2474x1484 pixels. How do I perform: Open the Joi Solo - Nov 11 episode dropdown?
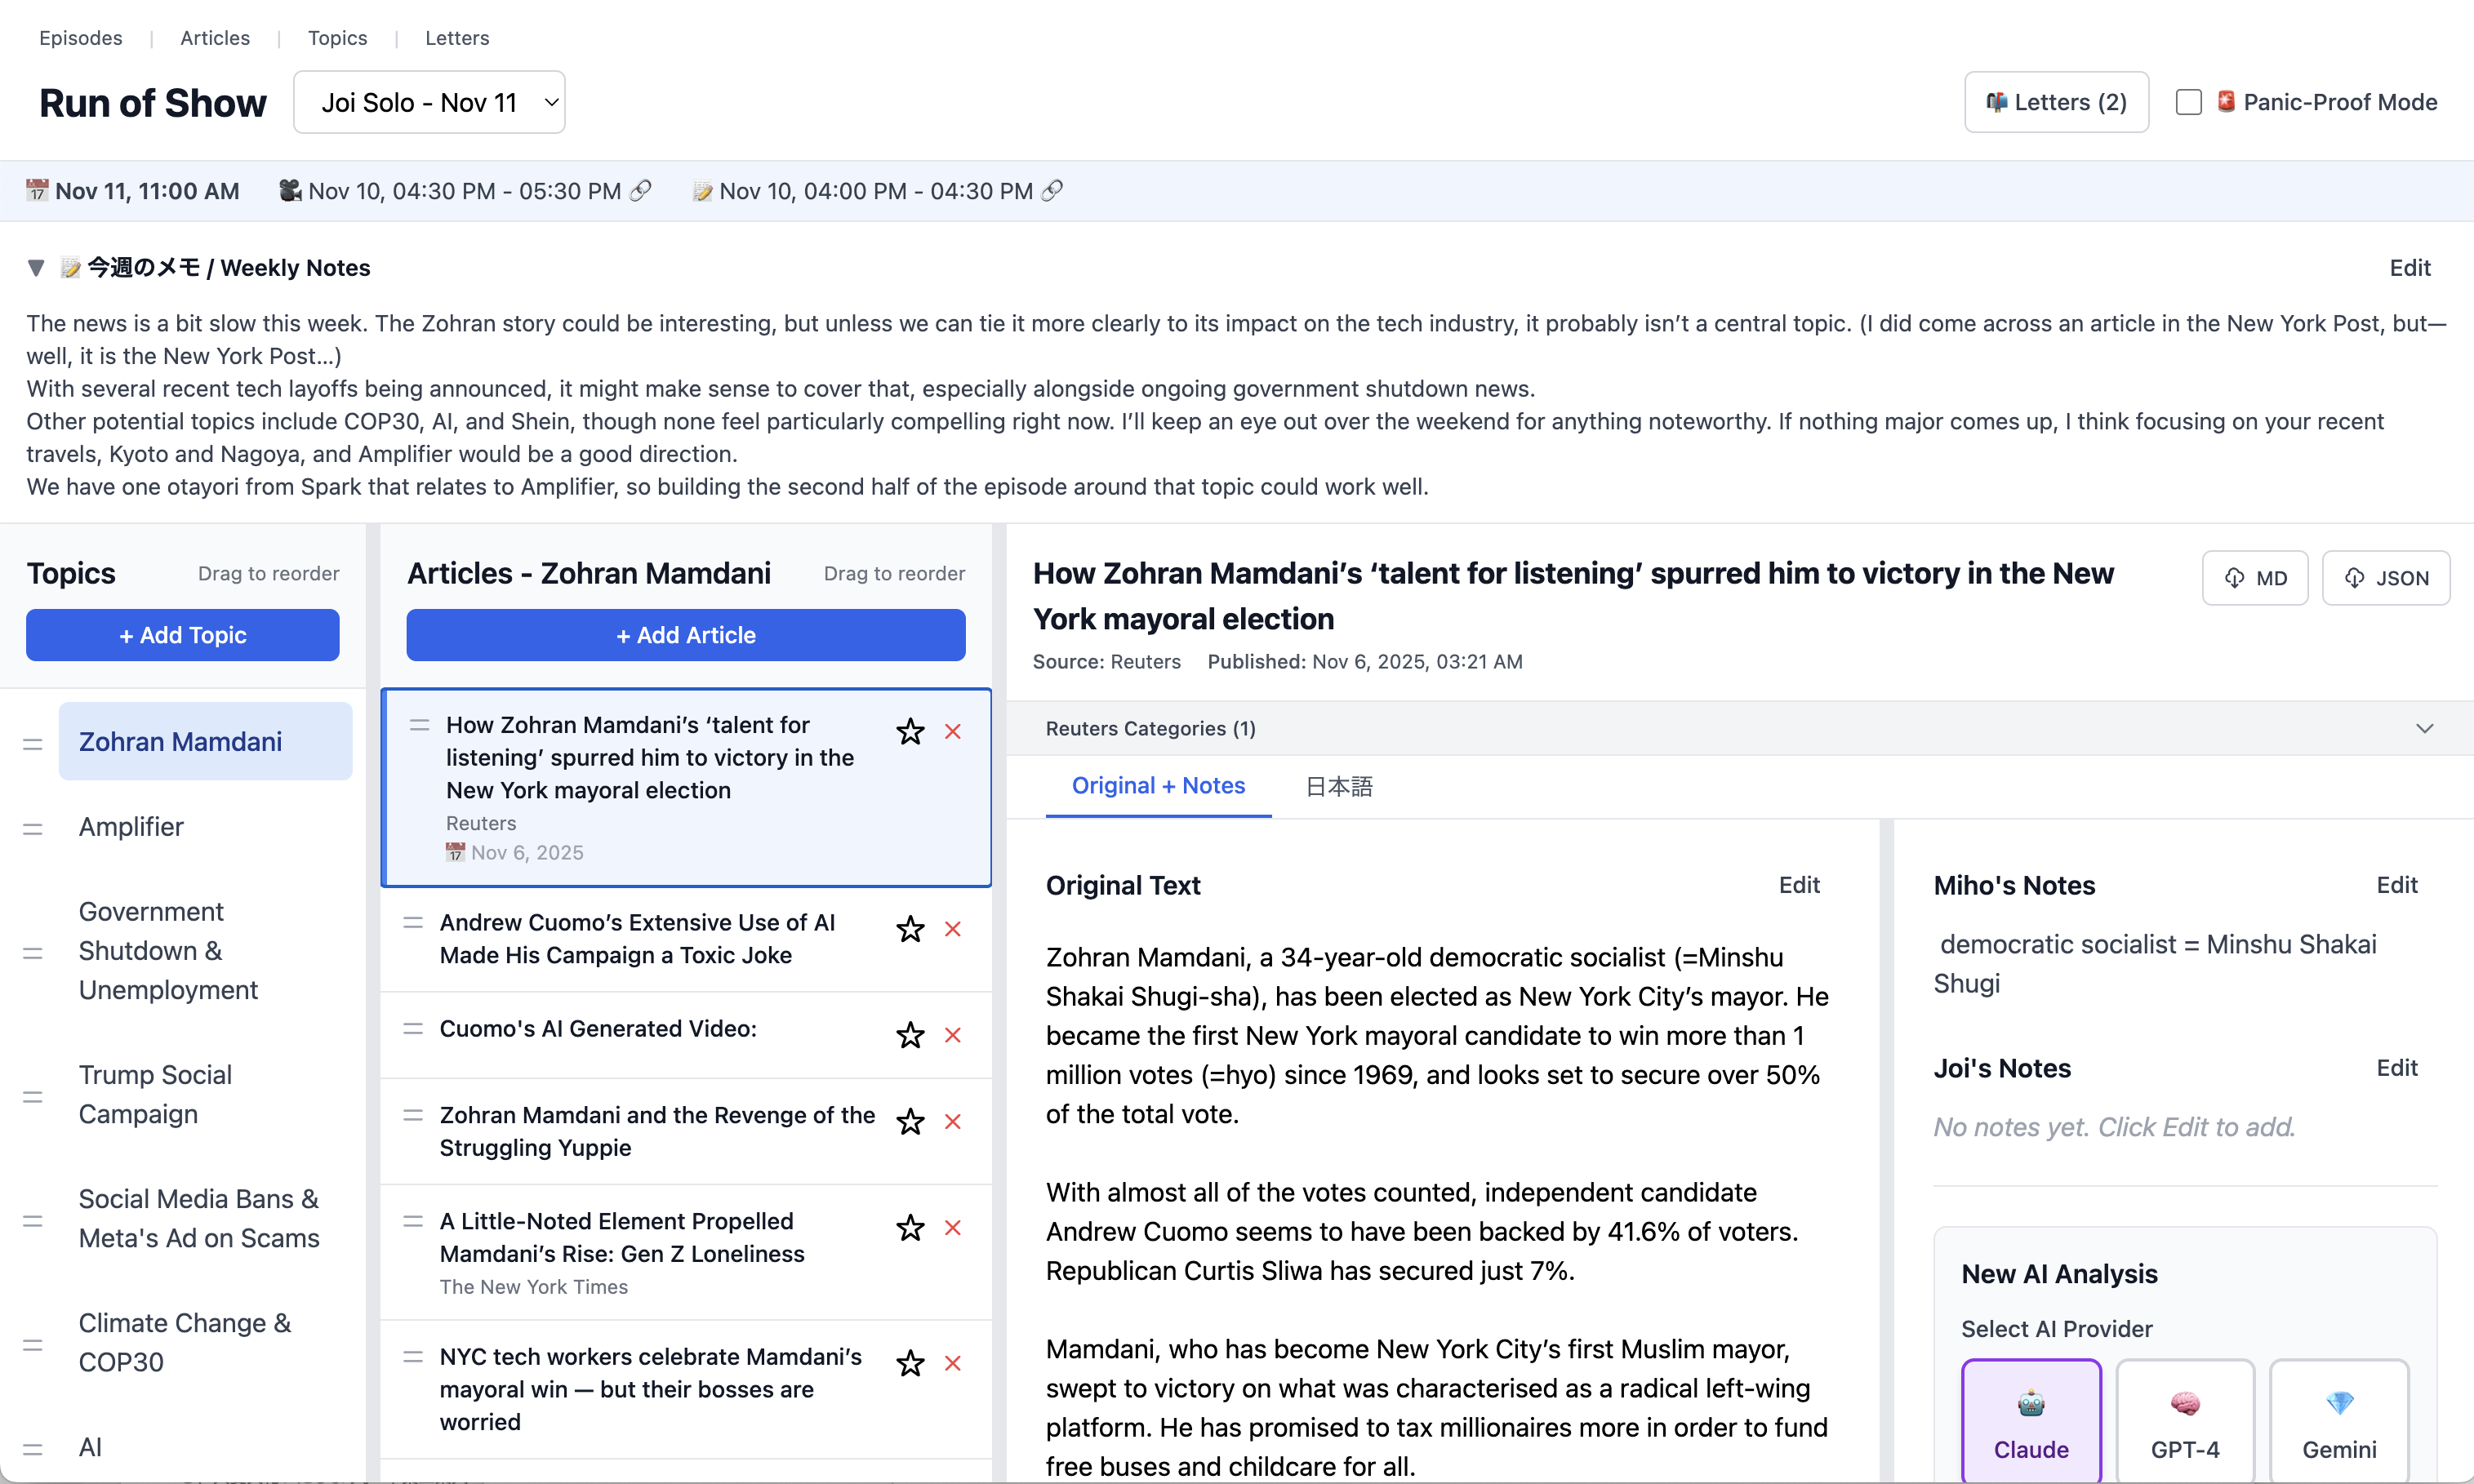tap(429, 102)
